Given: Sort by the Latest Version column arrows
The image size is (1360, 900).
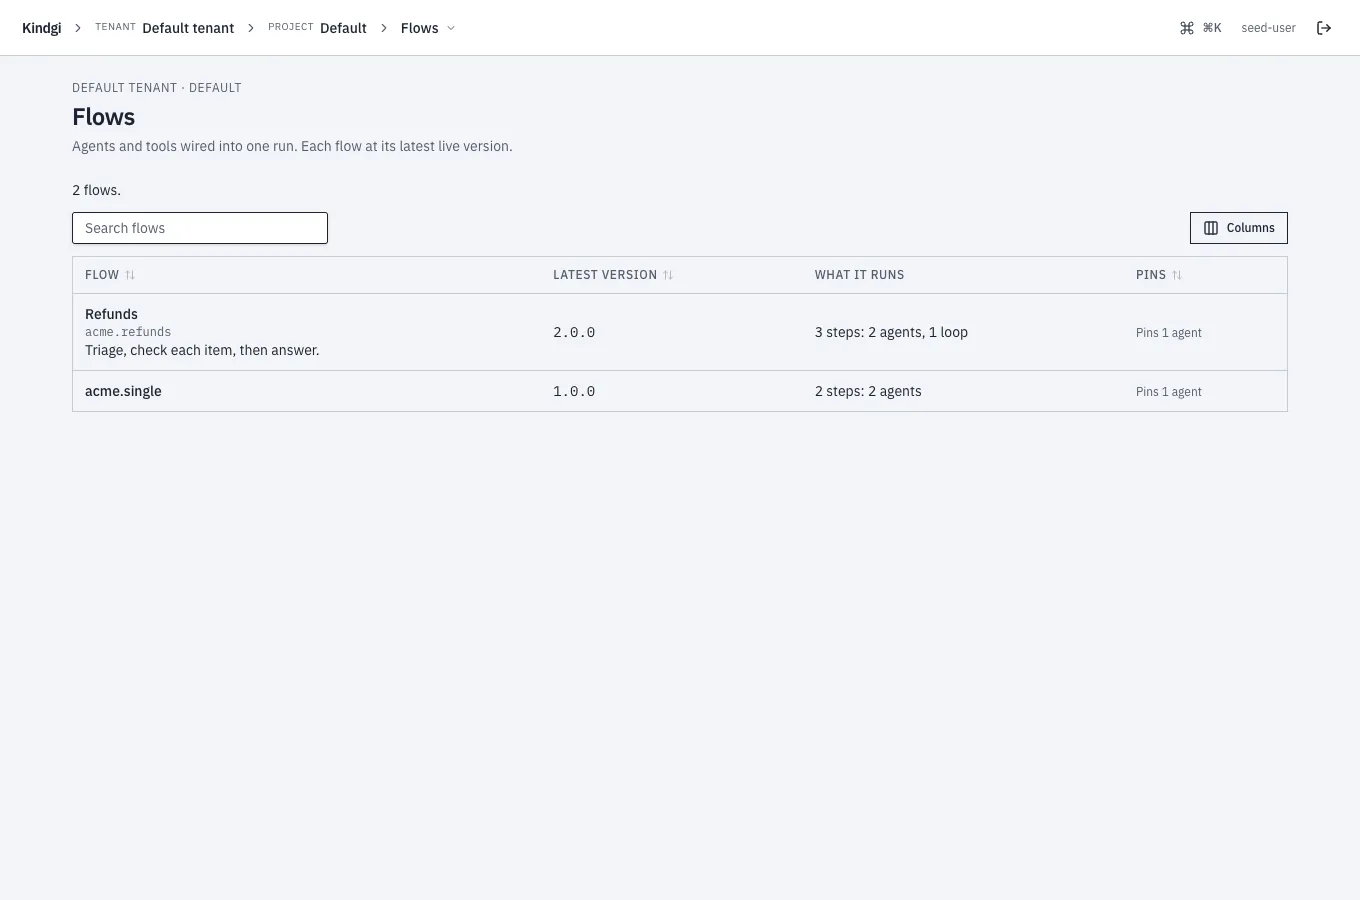Looking at the screenshot, I should [x=668, y=275].
